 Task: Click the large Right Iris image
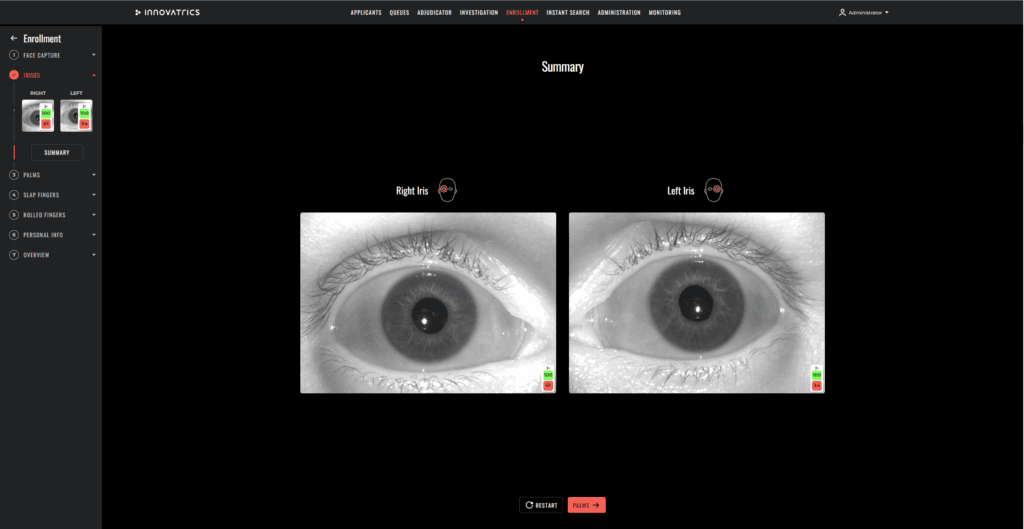428,302
